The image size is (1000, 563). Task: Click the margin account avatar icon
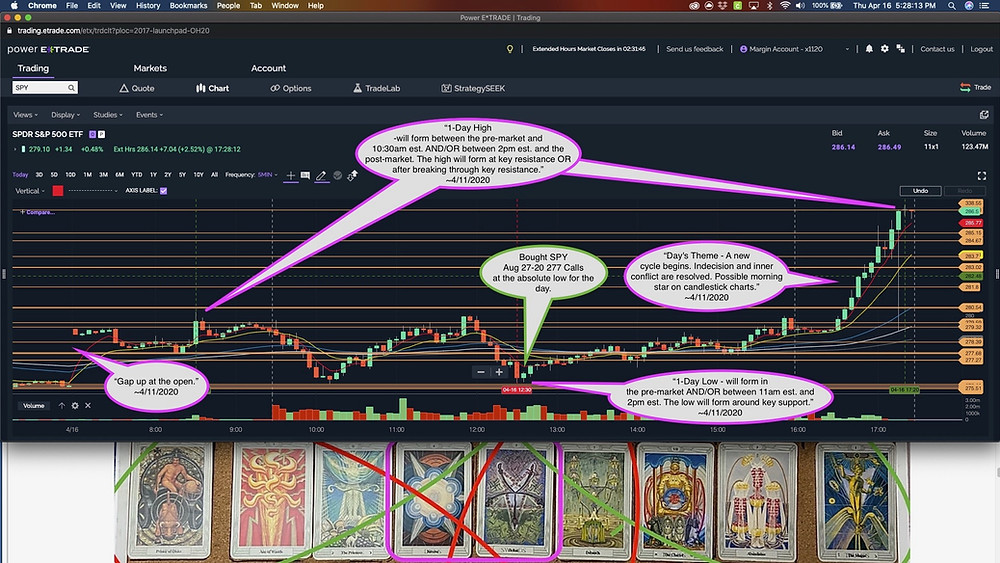pos(743,49)
